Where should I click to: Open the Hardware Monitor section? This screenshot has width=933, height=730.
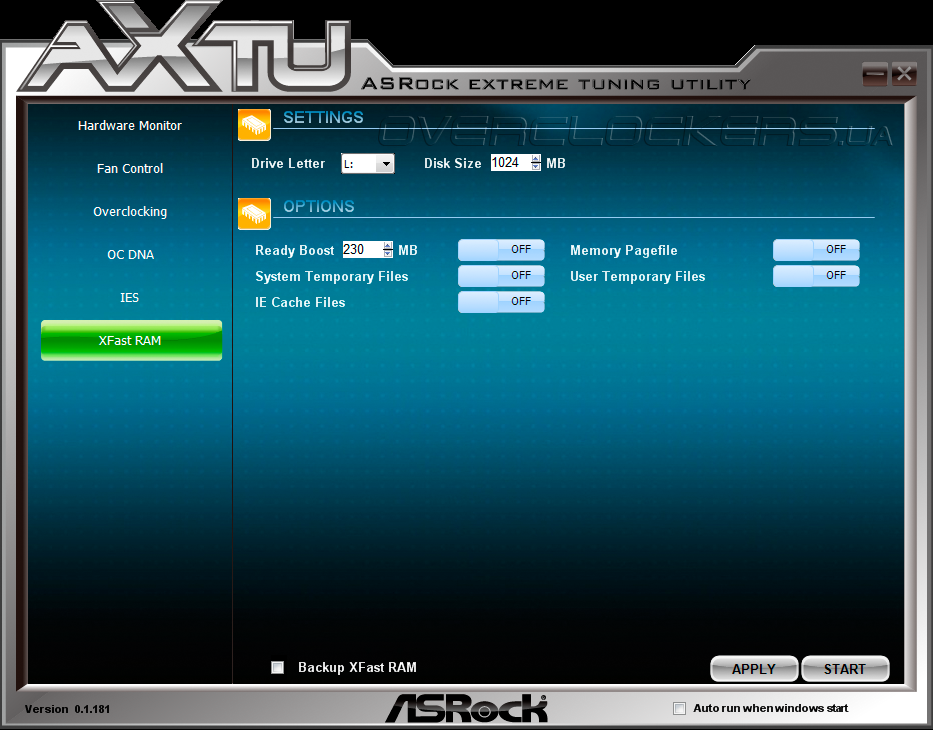click(x=130, y=126)
